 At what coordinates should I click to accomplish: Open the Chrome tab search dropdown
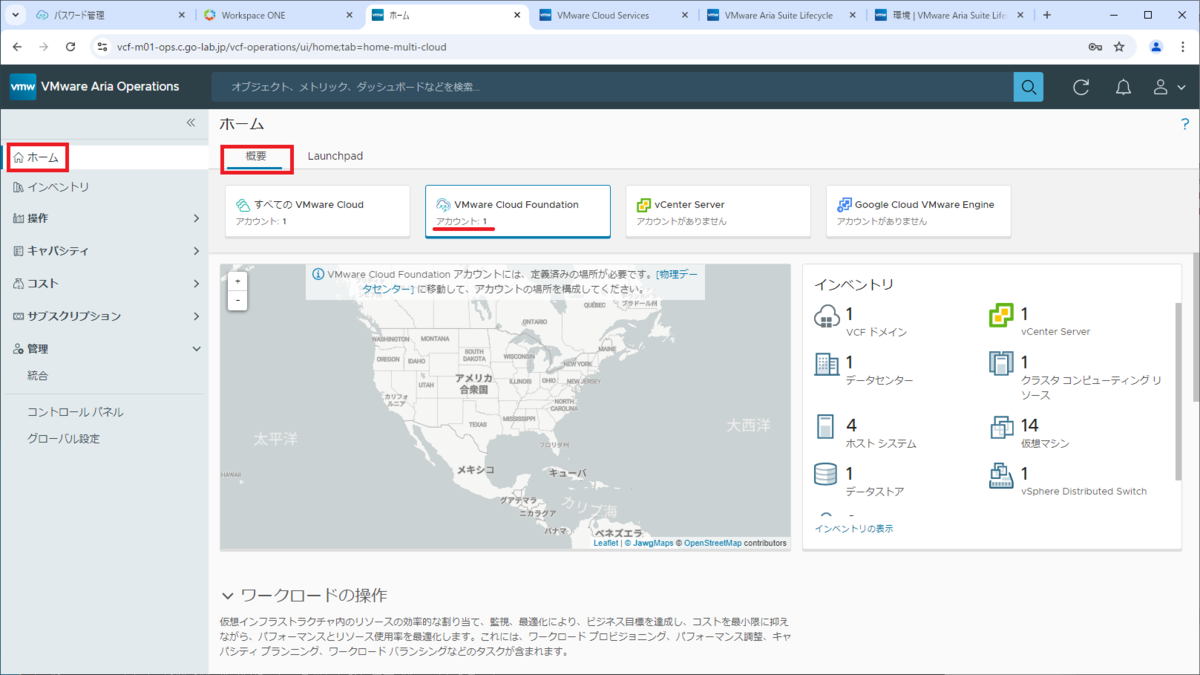[x=15, y=15]
